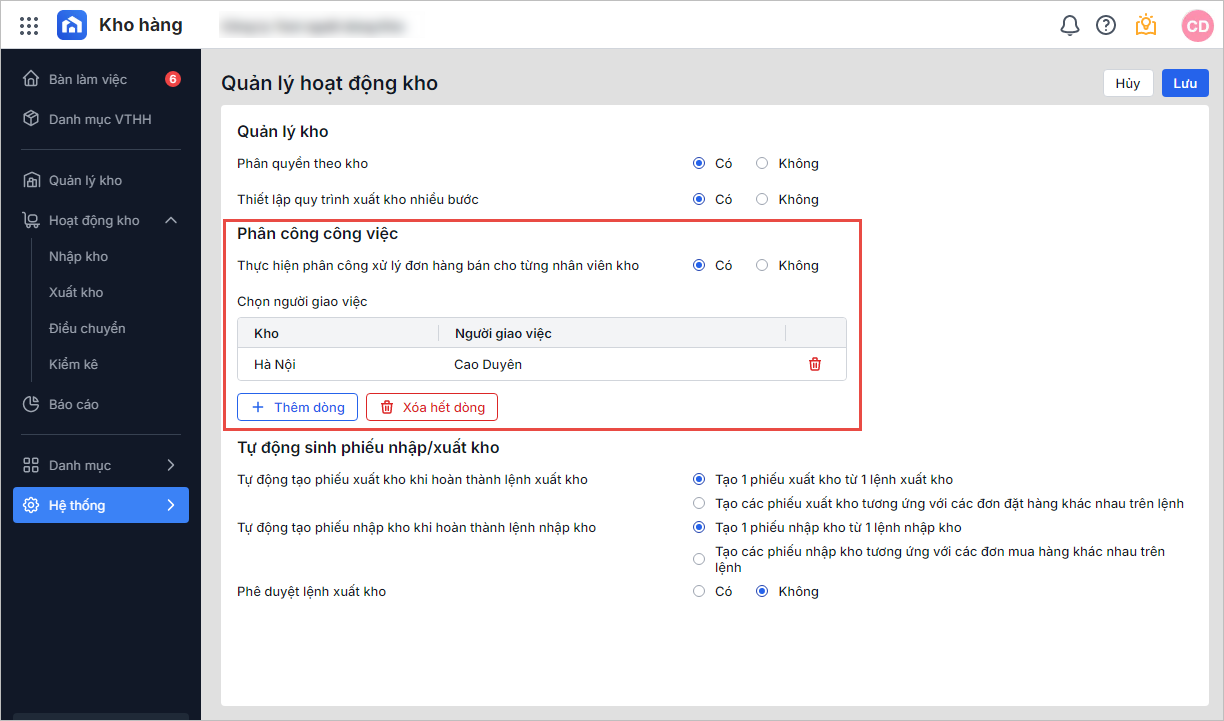Click the Danh mục VTHH box icon
This screenshot has width=1224, height=721.
click(31, 119)
